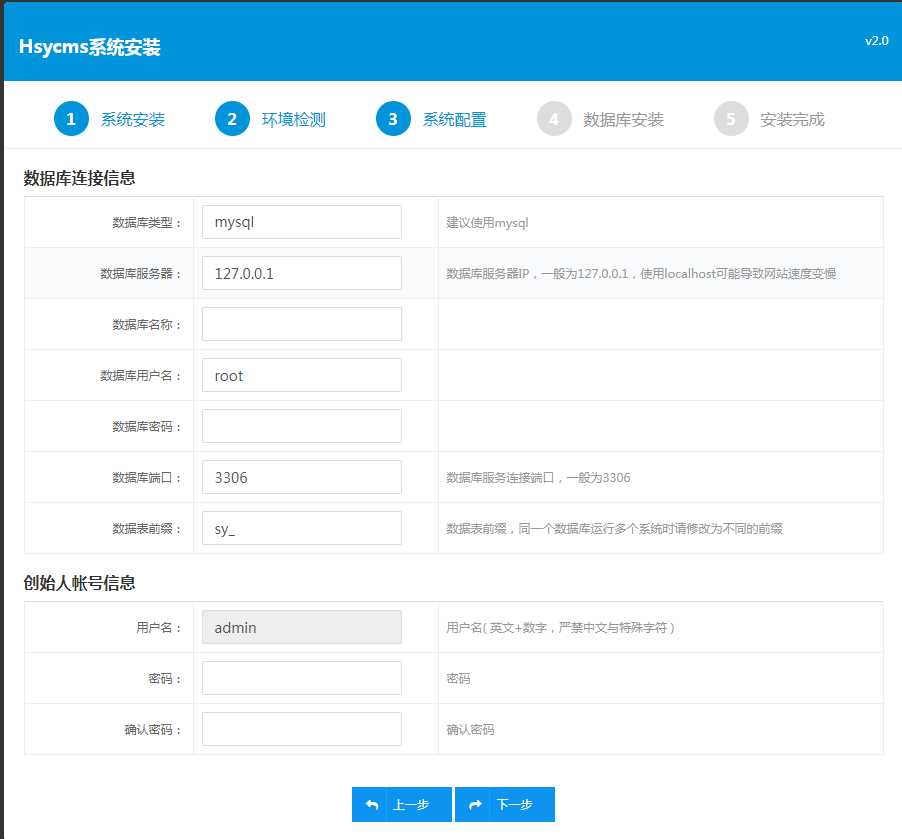Viewport: 902px width, 839px height.
Task: Click the 确认密码： label
Action: click(x=153, y=730)
